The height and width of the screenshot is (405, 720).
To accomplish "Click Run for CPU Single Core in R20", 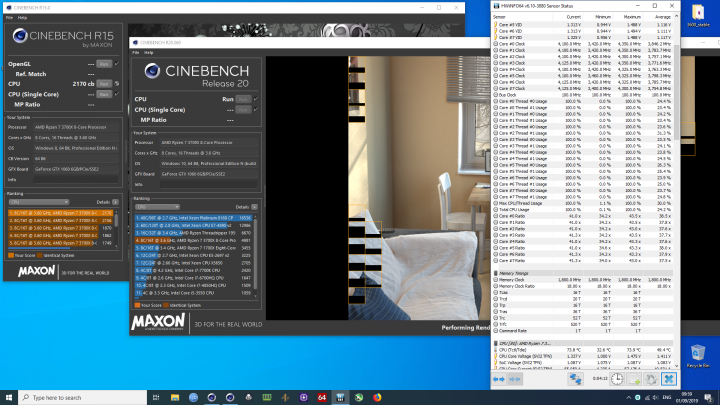I will (243, 110).
